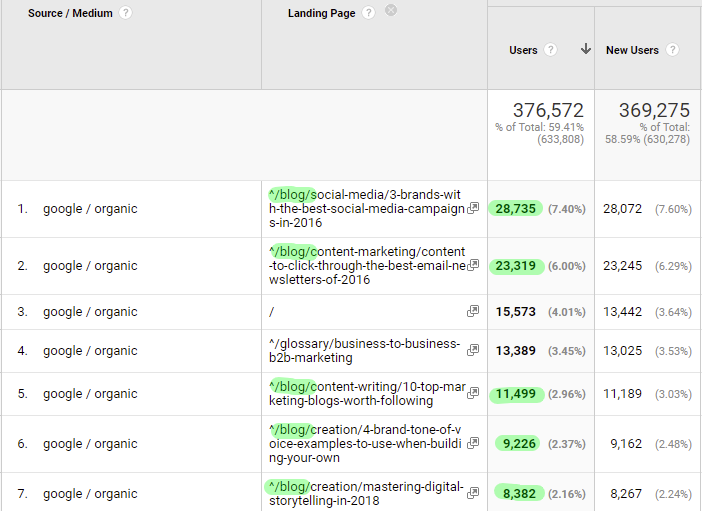The height and width of the screenshot is (511, 702).
Task: Open google / organic in row 3
Action: coord(90,312)
